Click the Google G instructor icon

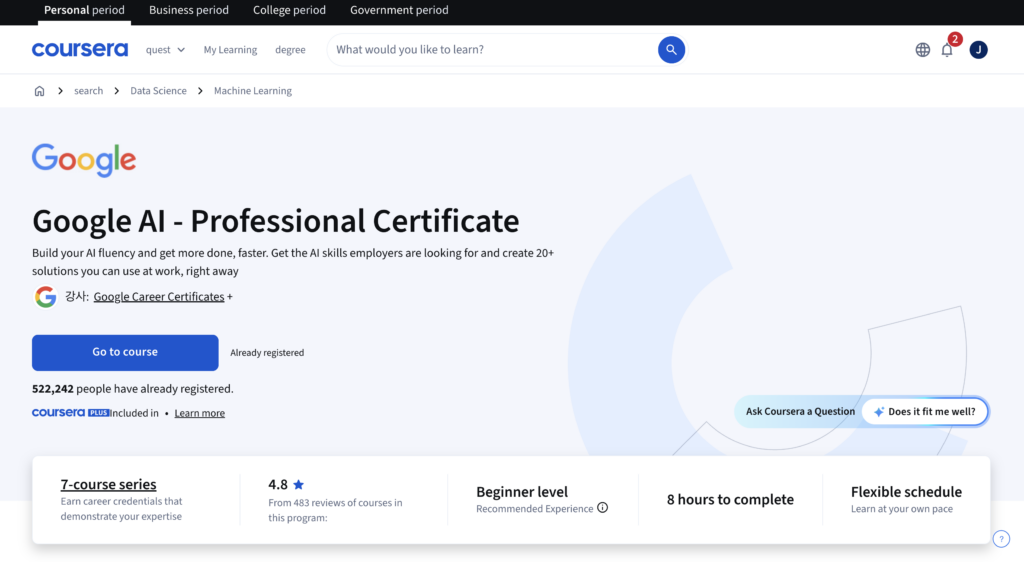46,297
